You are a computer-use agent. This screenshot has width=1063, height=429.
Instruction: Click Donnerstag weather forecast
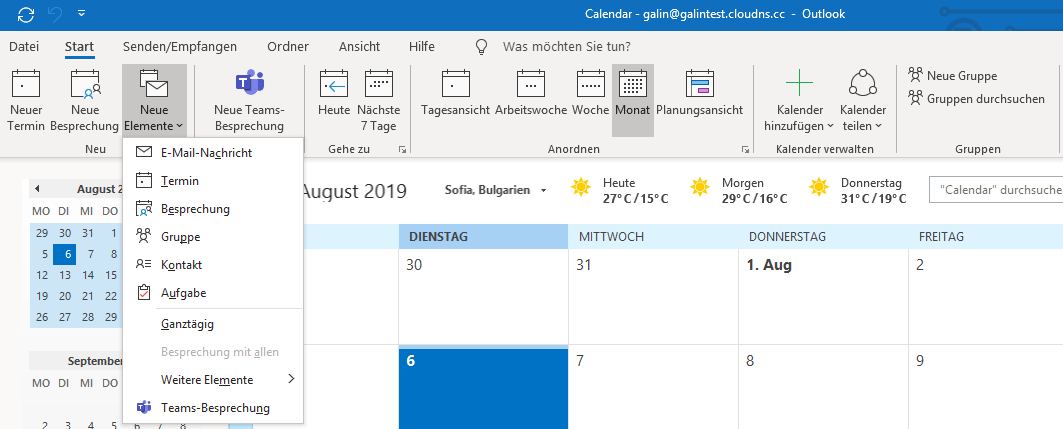(x=858, y=190)
